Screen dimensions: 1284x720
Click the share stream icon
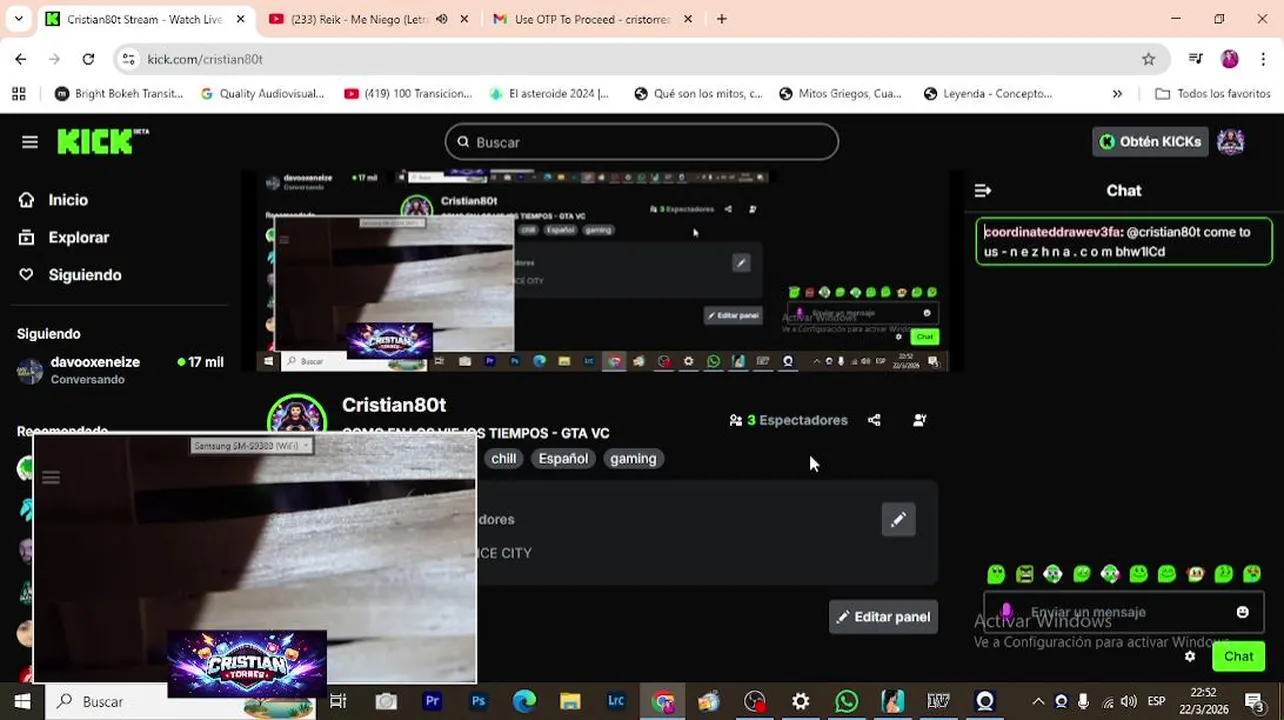point(874,420)
